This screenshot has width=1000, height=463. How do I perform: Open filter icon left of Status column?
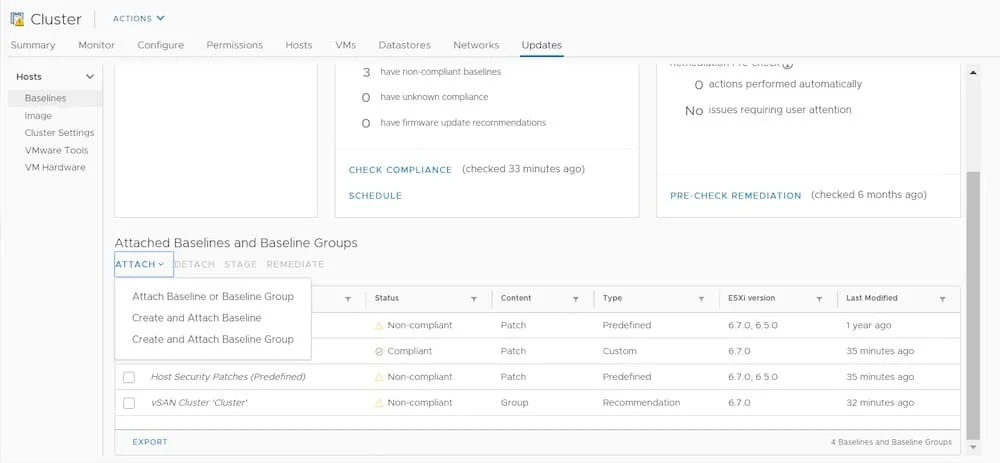[x=348, y=299]
